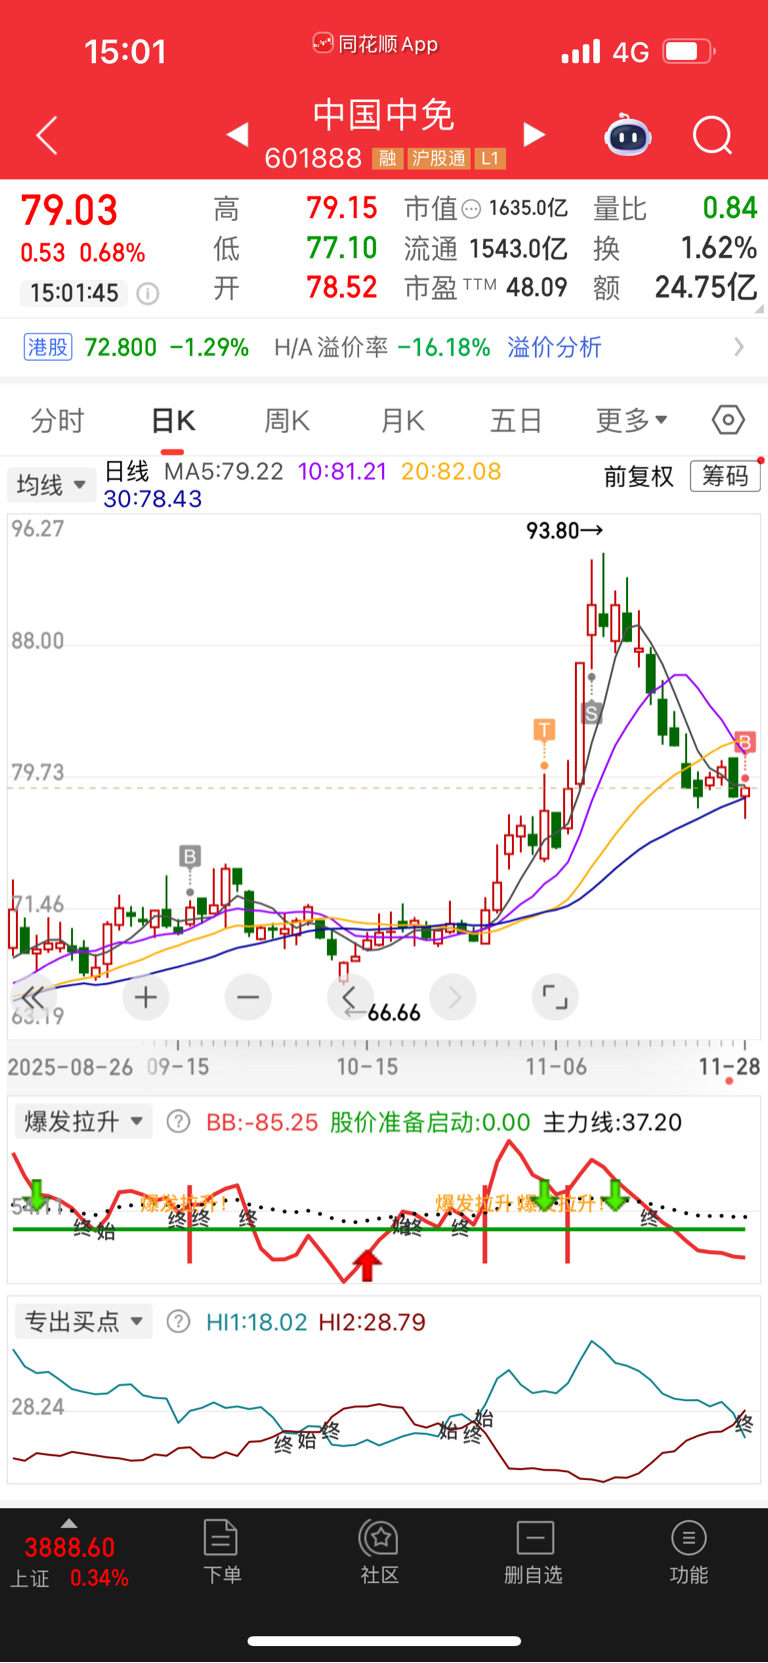Tap the info icon beside 15:01:45

[147, 293]
